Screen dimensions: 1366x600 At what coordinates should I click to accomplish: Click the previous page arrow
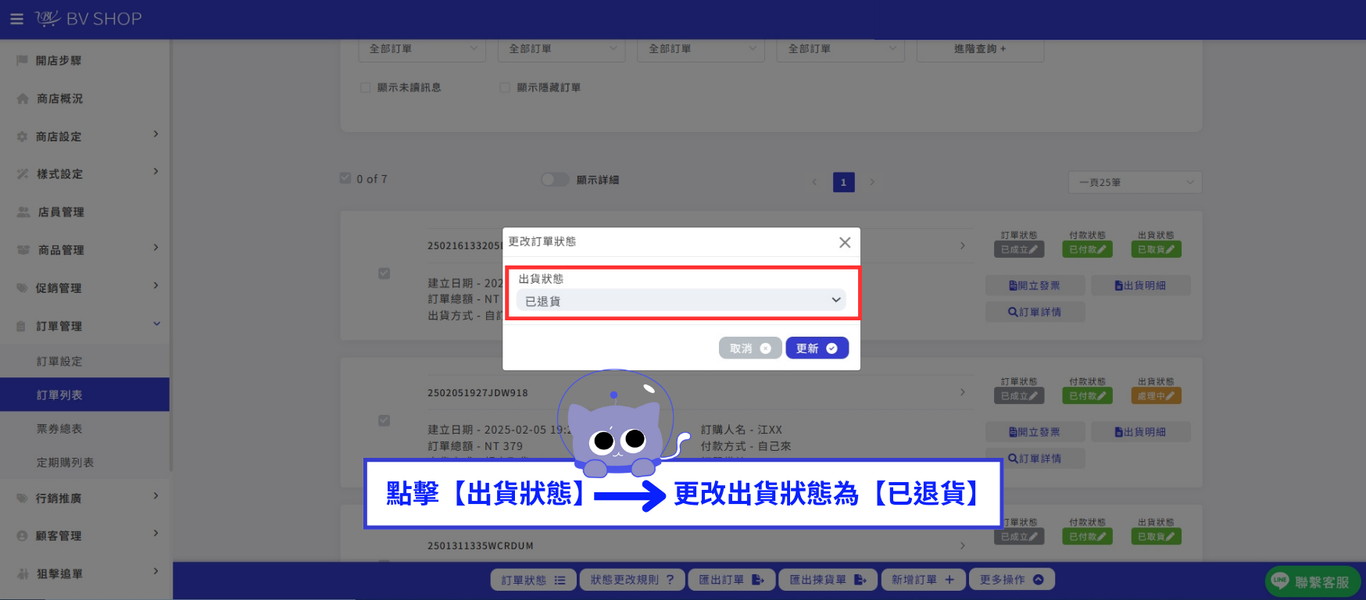tap(814, 182)
